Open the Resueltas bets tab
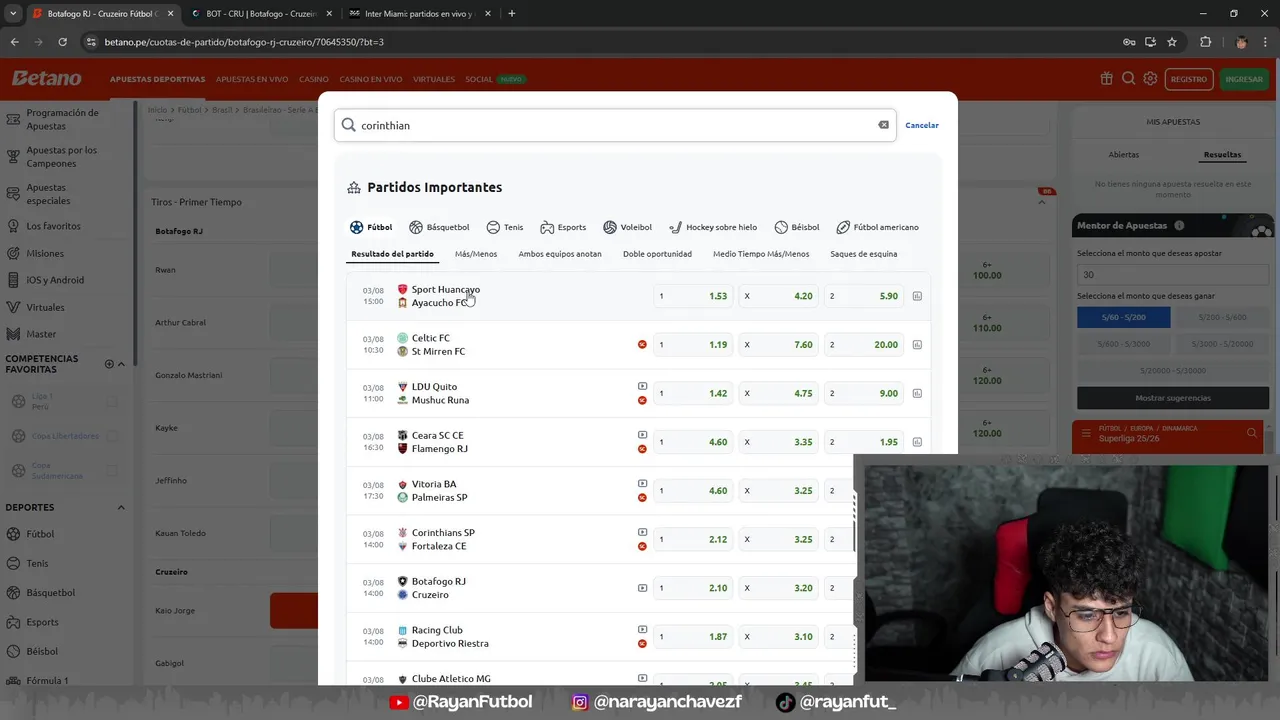Viewport: 1280px width, 720px height. coord(1222,155)
